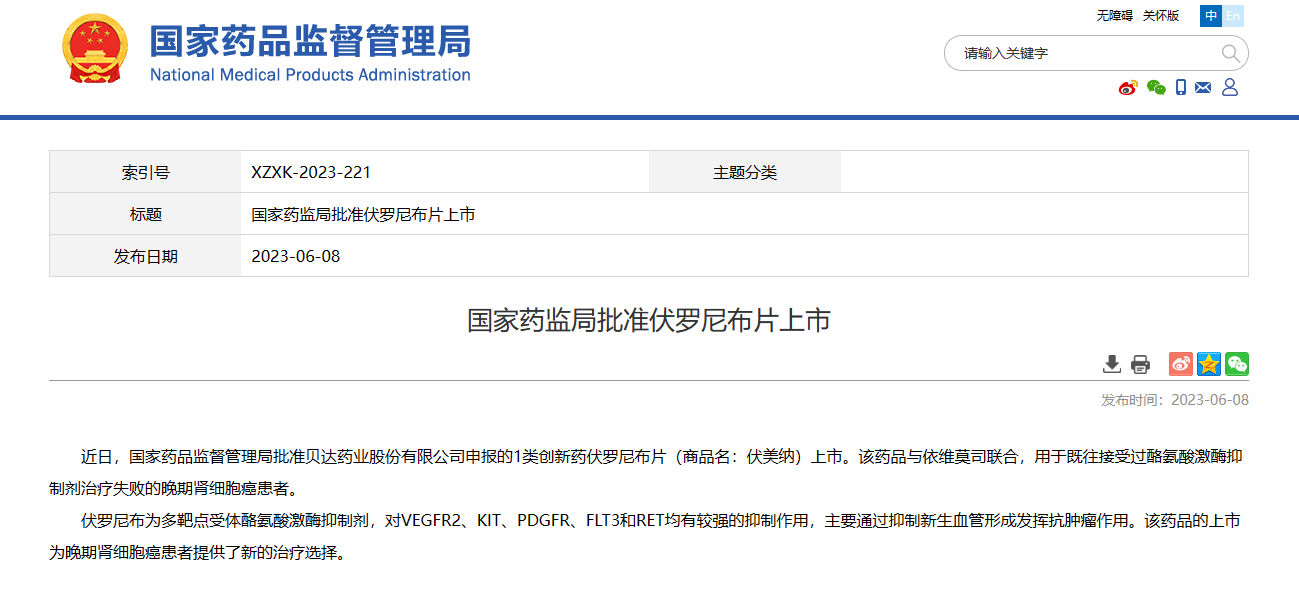The width and height of the screenshot is (1299, 601).
Task: Switch language to En
Action: coord(1234,15)
